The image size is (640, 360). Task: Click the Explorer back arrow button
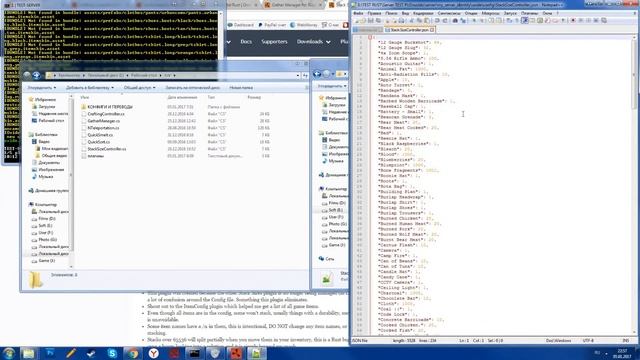click(x=27, y=75)
